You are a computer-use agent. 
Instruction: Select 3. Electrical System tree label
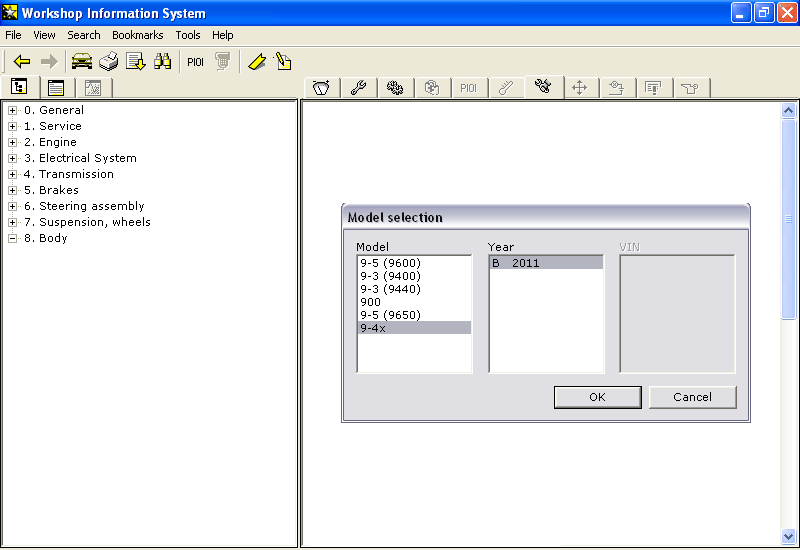[80, 158]
